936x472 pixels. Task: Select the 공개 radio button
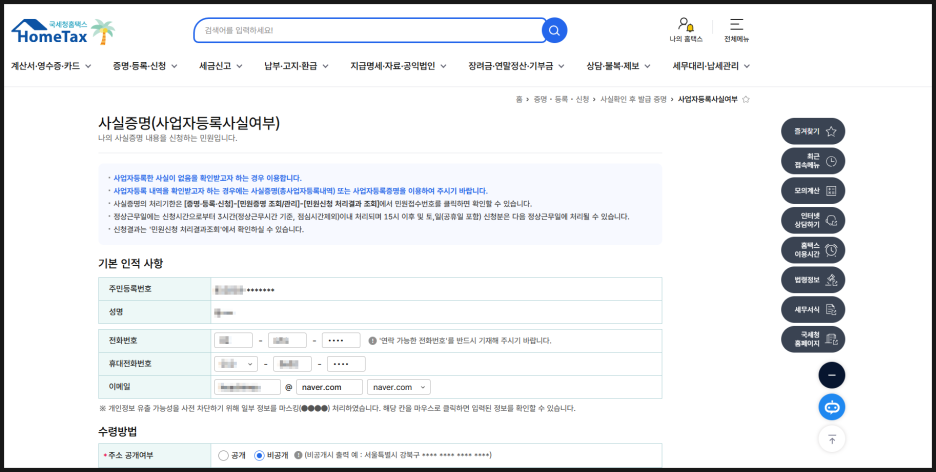pos(223,455)
